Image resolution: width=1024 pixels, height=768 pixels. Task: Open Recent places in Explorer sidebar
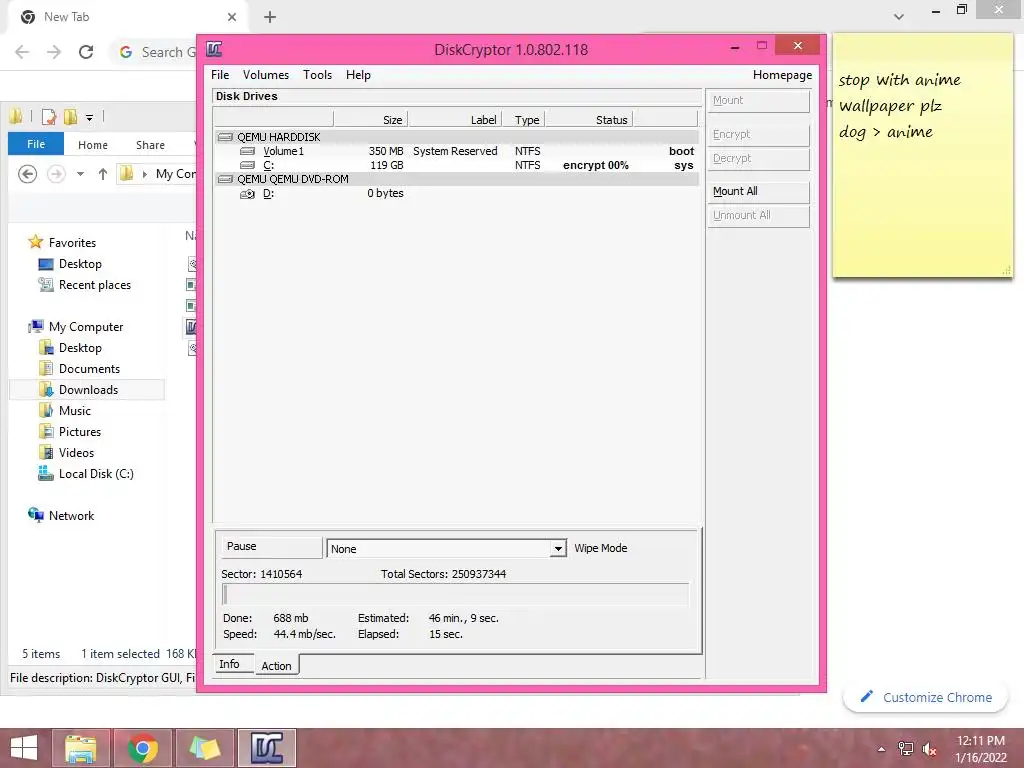[95, 285]
